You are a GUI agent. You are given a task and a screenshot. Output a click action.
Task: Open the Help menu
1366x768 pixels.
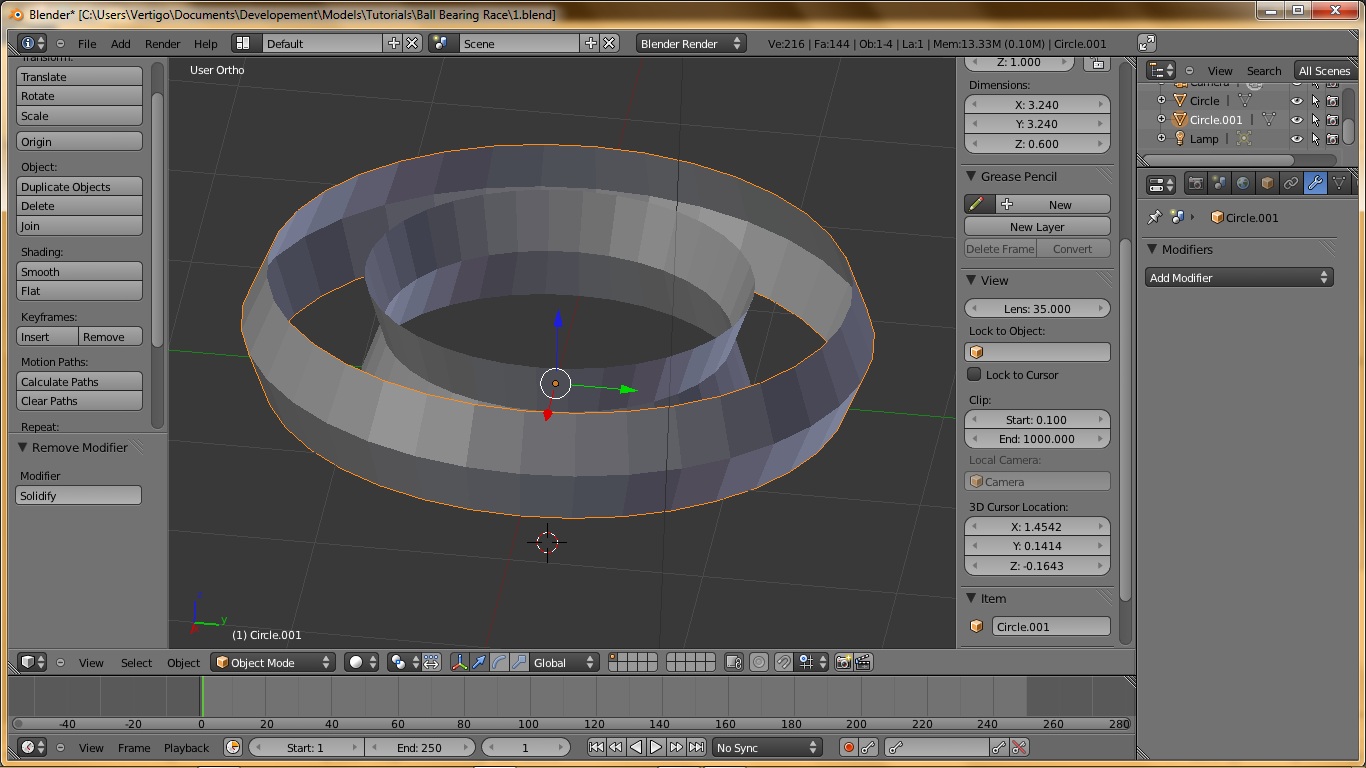(x=206, y=43)
